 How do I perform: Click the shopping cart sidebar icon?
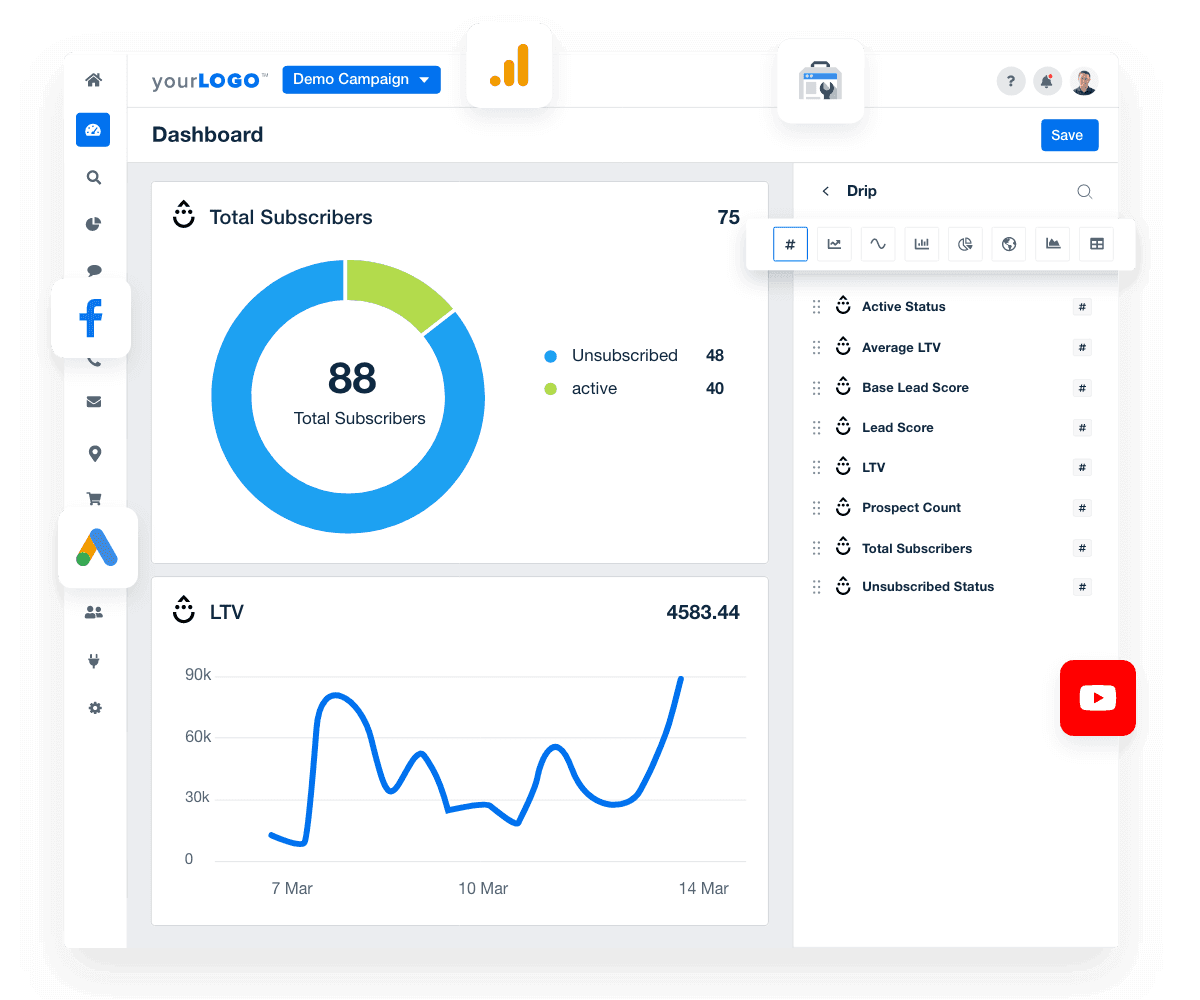pos(93,498)
